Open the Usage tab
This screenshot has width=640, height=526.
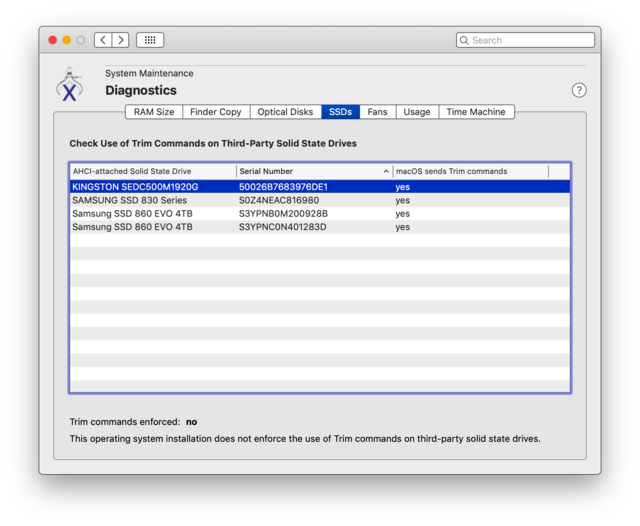coord(417,112)
